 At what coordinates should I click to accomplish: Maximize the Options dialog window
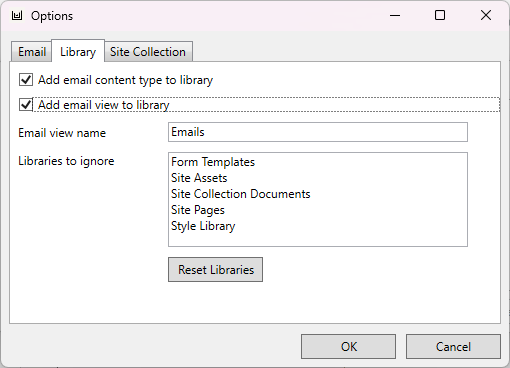click(x=440, y=15)
